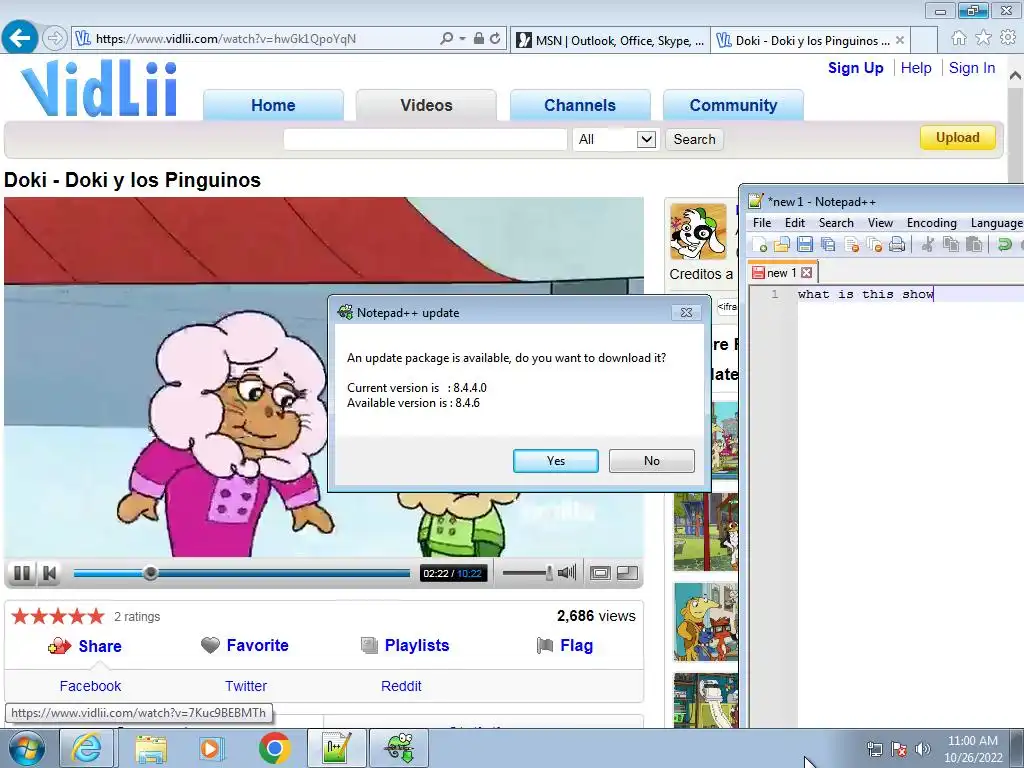The width and height of the screenshot is (1024, 768).
Task: Click the Sign Up link
Action: [x=856, y=68]
